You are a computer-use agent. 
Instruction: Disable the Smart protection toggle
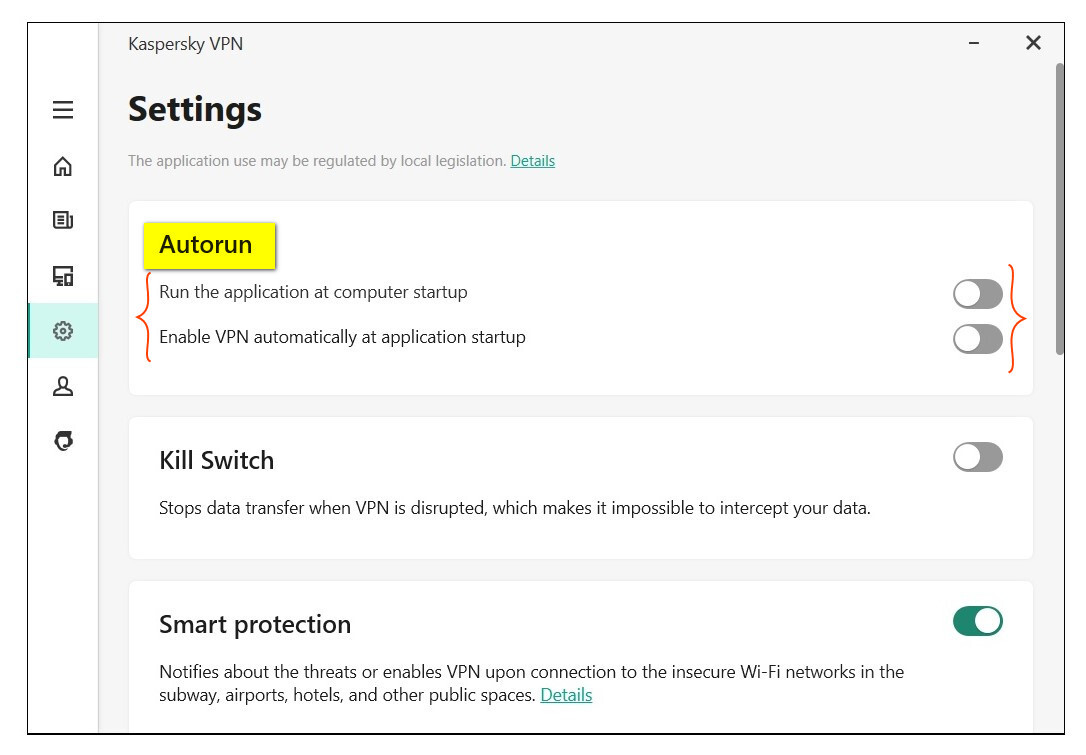coord(977,621)
